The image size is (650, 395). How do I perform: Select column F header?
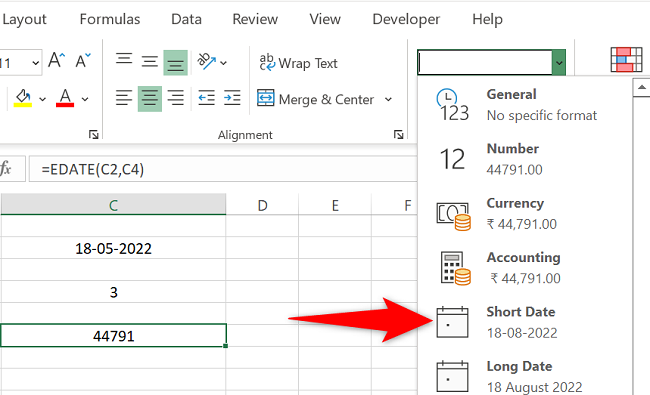[395, 205]
